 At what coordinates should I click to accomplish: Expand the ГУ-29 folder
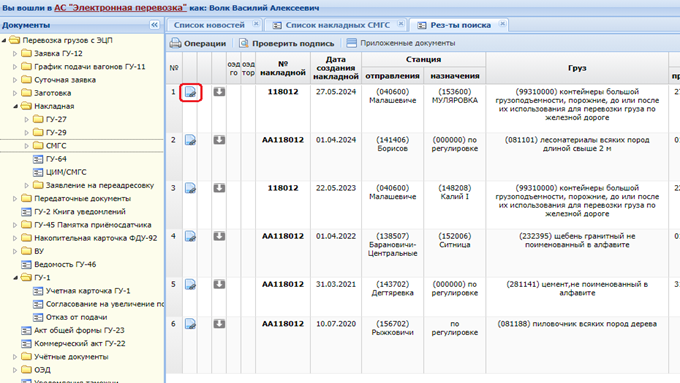(x=26, y=133)
